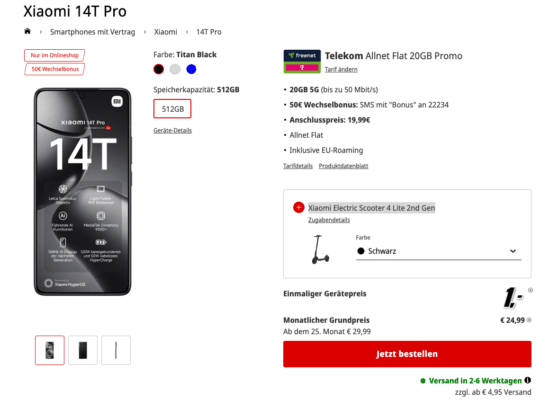Click the freenet Telekom tariff logo
Image resolution: width=549 pixels, height=400 pixels.
(x=302, y=61)
